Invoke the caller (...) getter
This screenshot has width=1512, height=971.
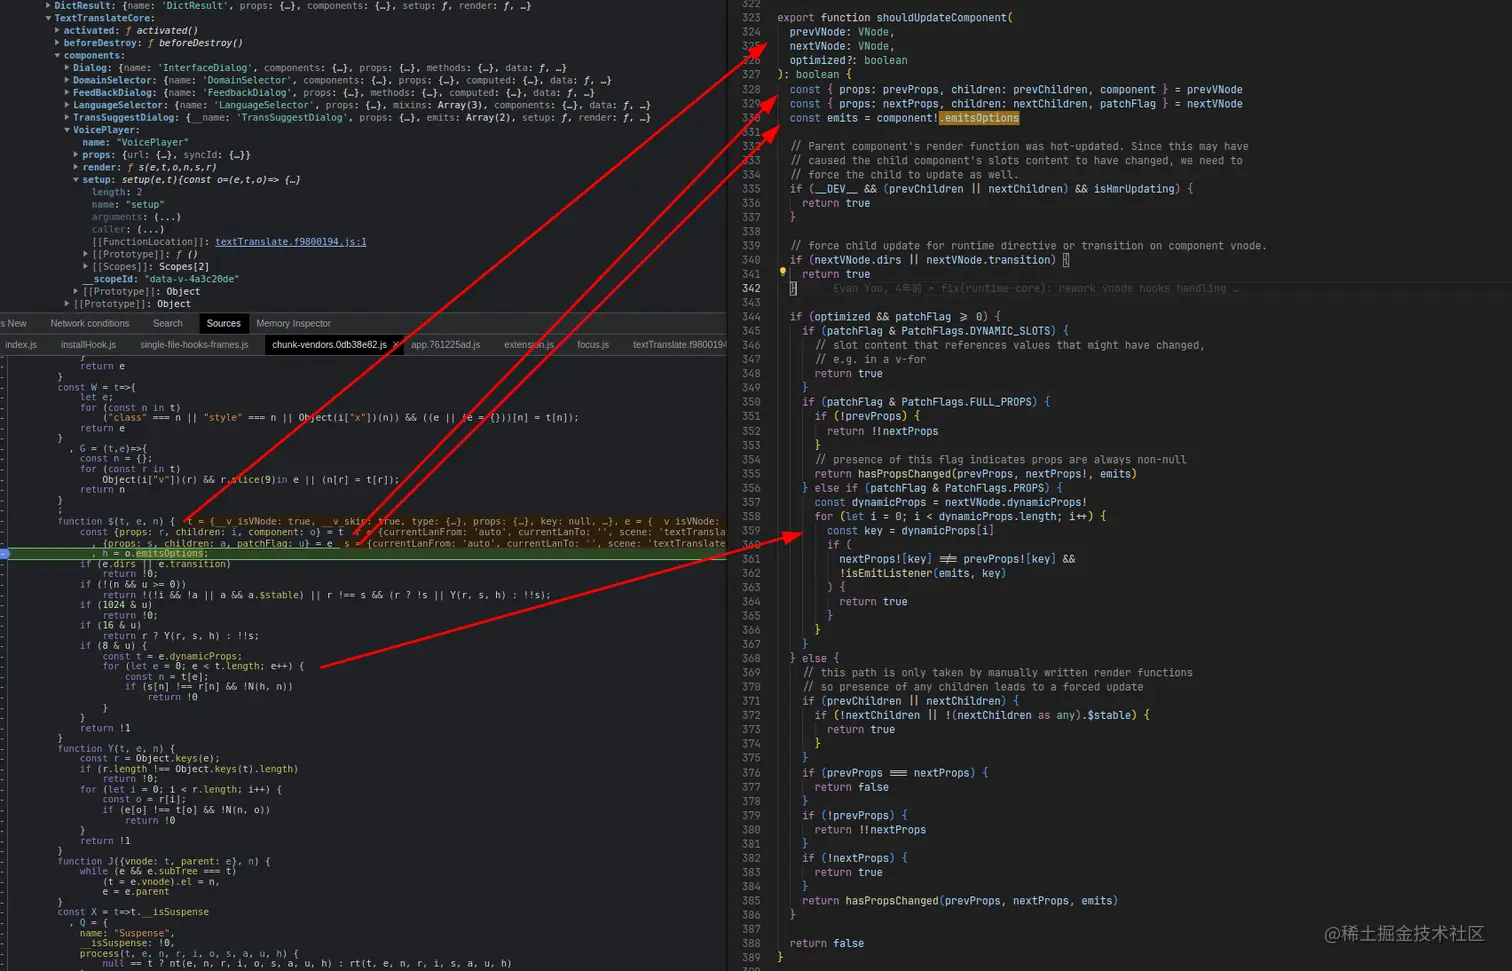click(149, 229)
